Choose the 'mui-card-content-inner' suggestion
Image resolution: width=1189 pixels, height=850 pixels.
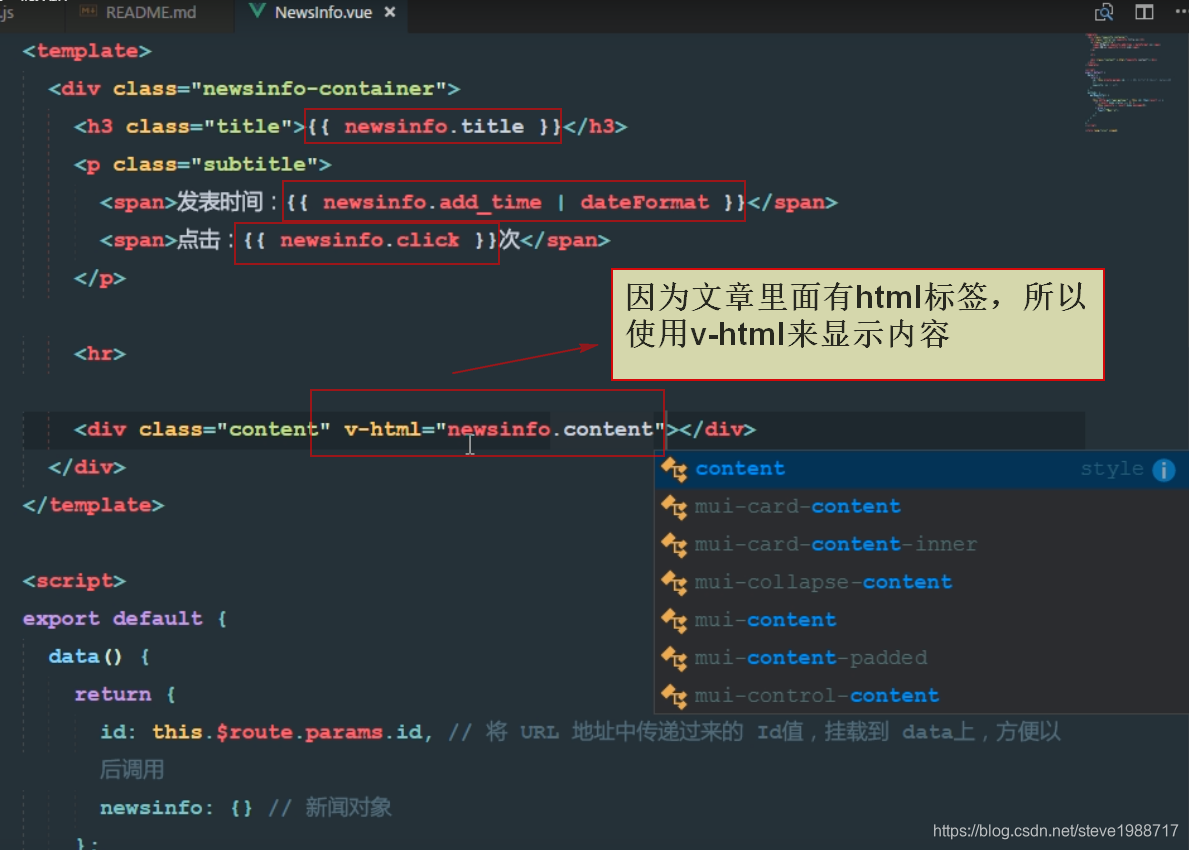coord(921,544)
